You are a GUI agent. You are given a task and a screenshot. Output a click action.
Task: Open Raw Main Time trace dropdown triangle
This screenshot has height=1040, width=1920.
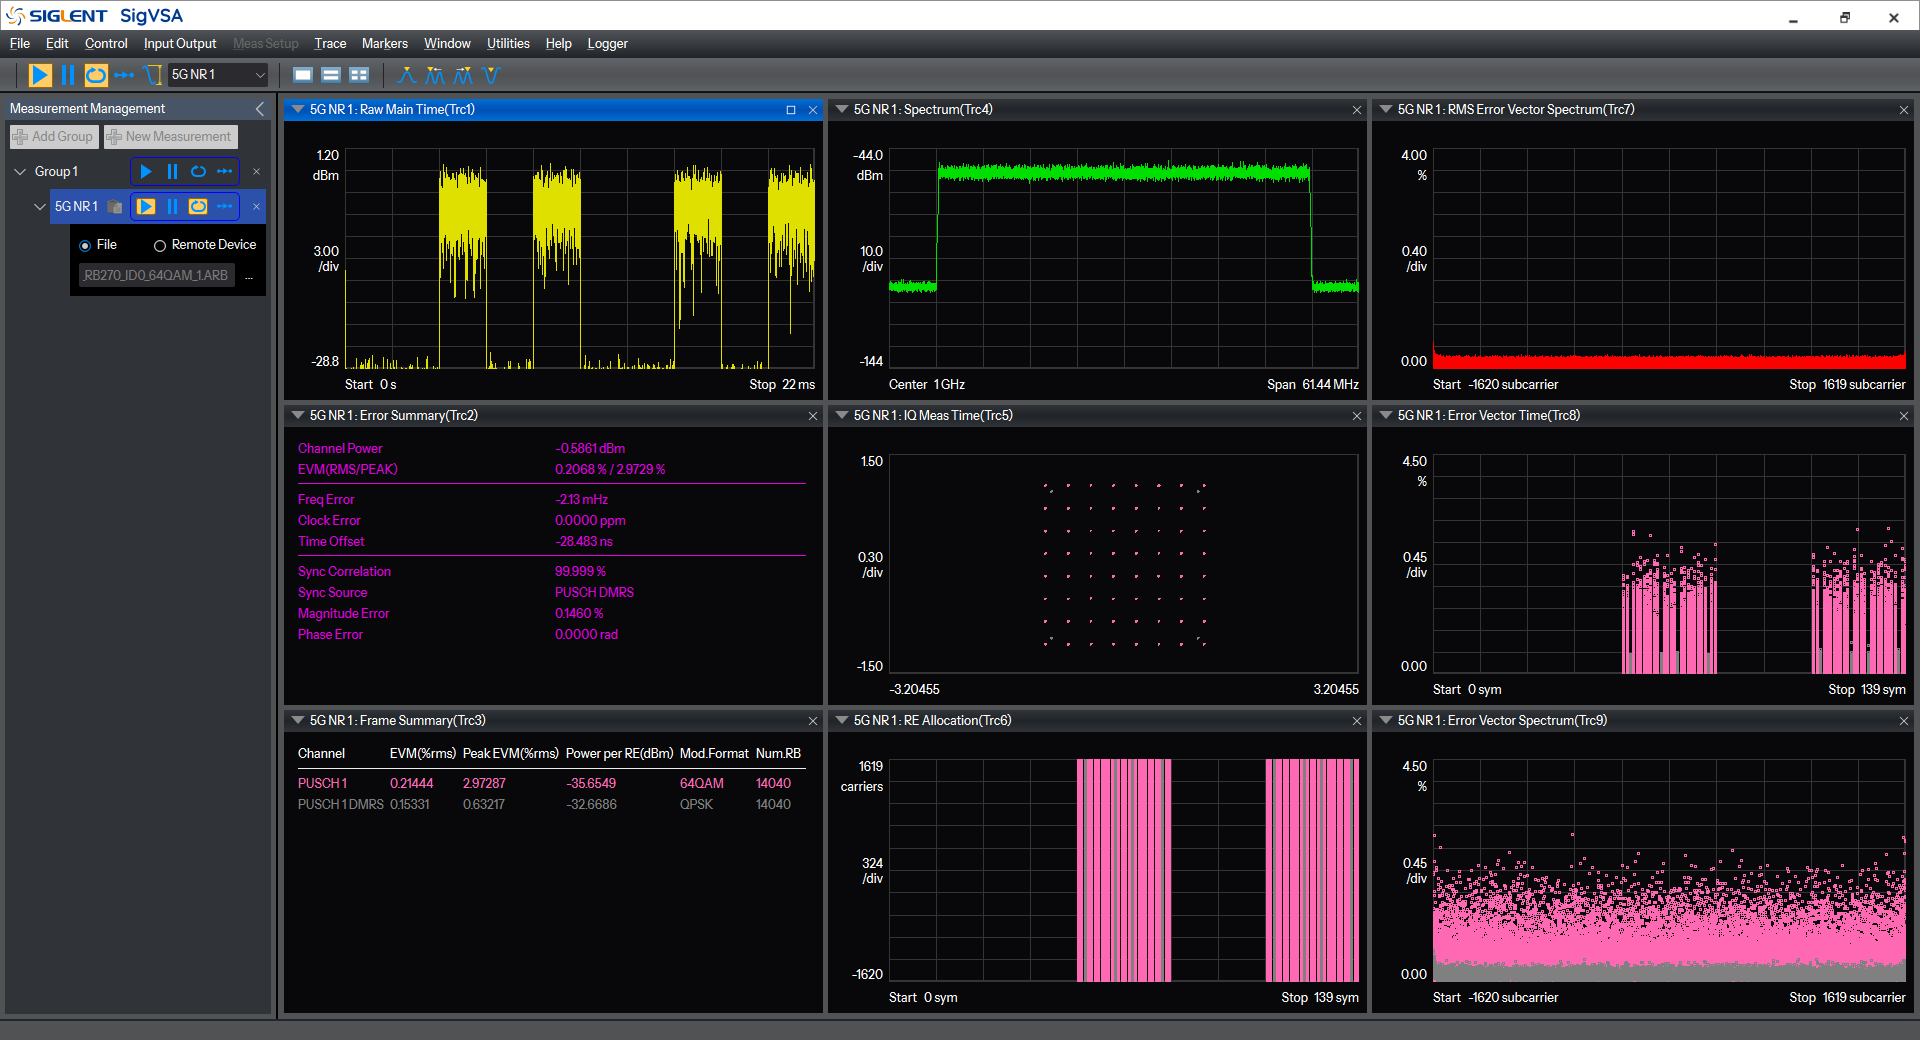pyautogui.click(x=297, y=110)
